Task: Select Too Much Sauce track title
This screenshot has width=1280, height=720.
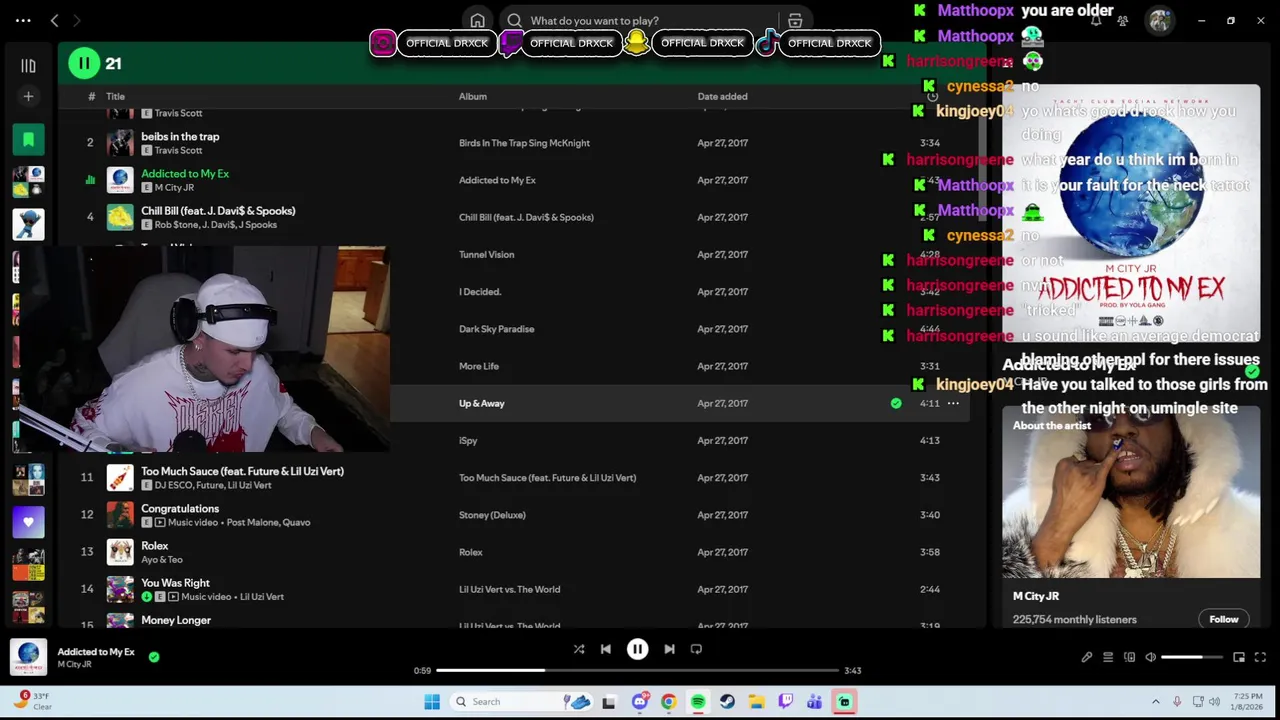Action: [242, 471]
